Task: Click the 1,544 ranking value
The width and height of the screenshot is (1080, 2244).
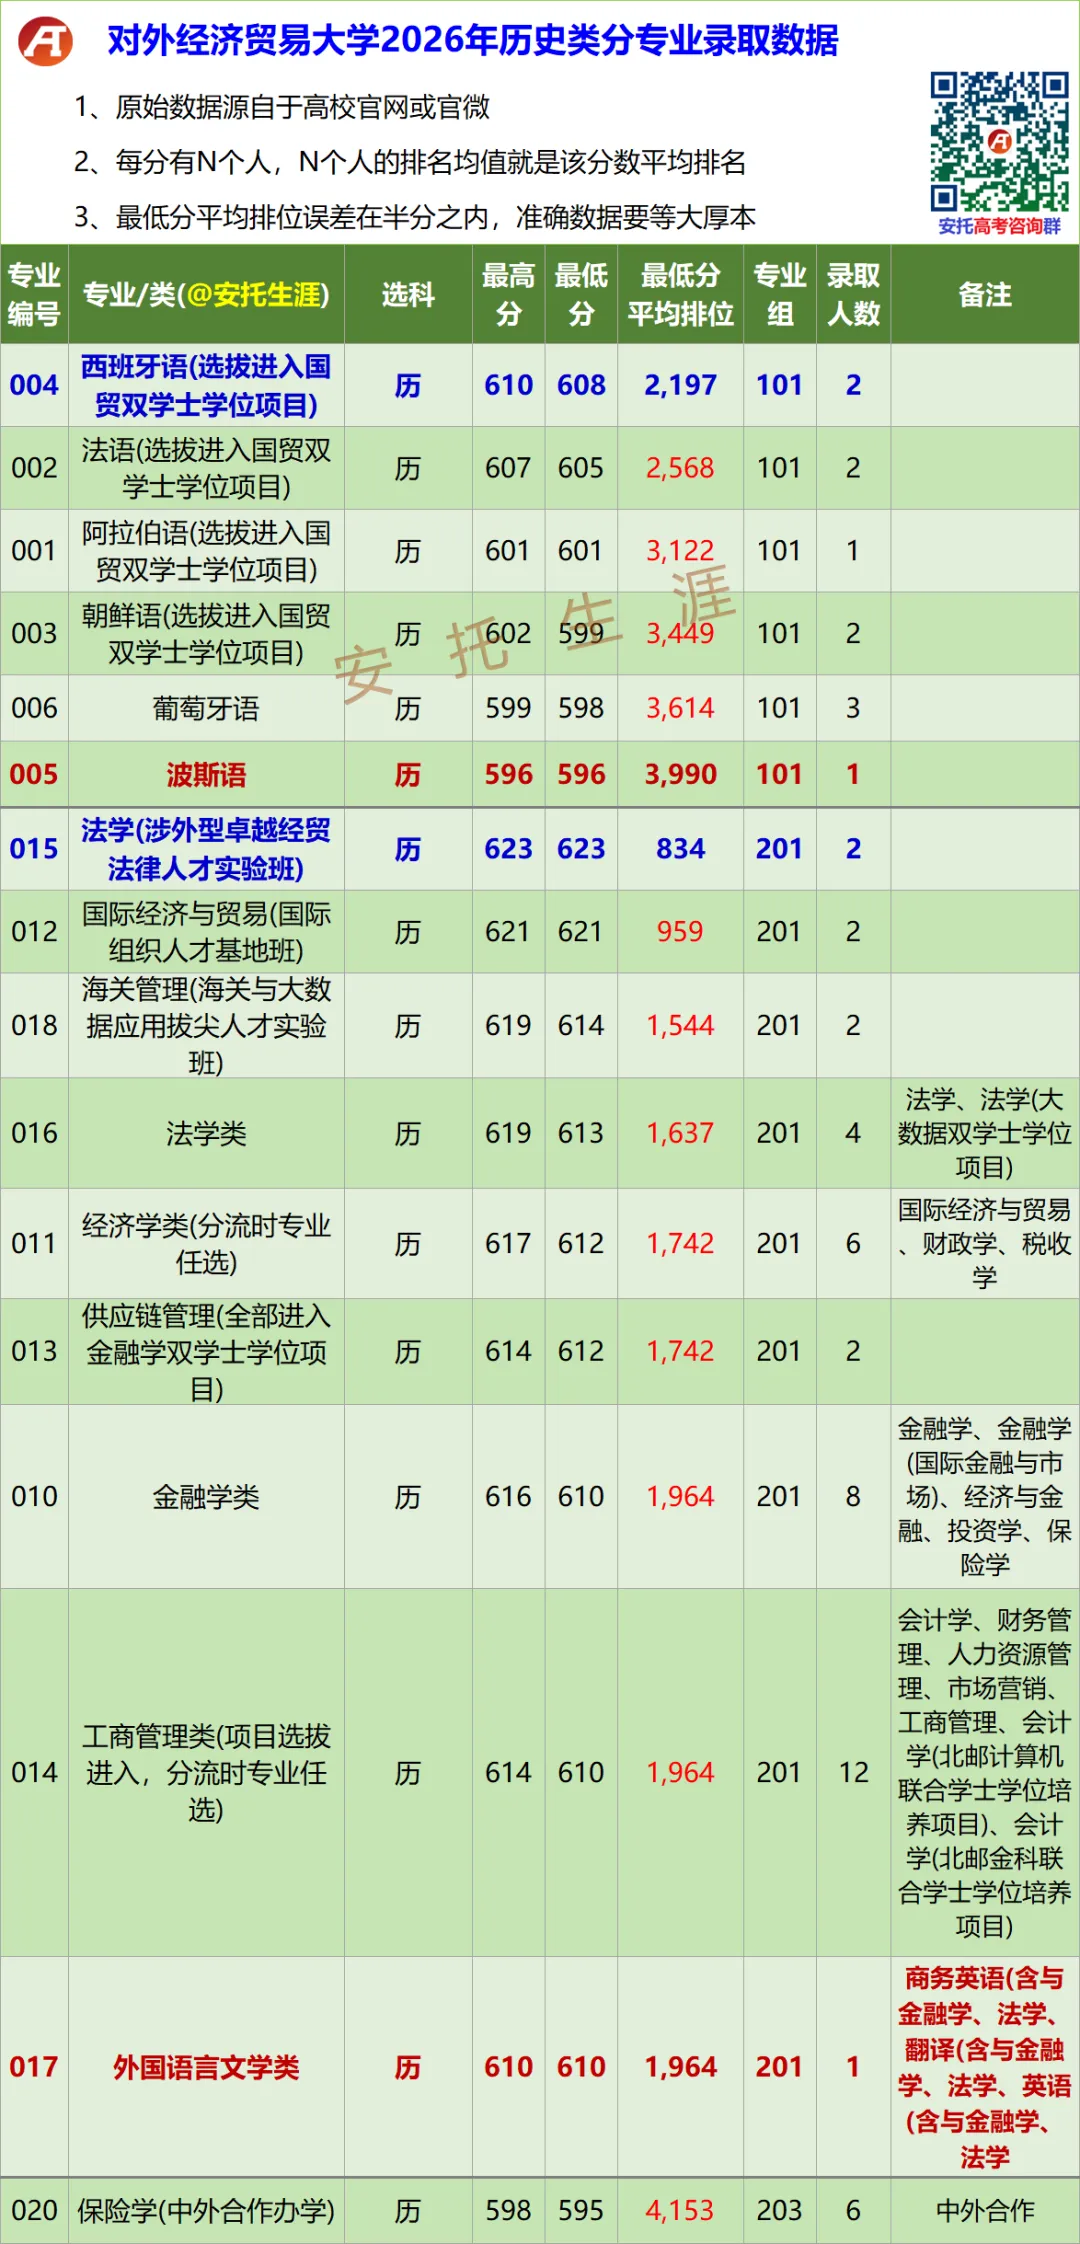Action: (681, 1026)
